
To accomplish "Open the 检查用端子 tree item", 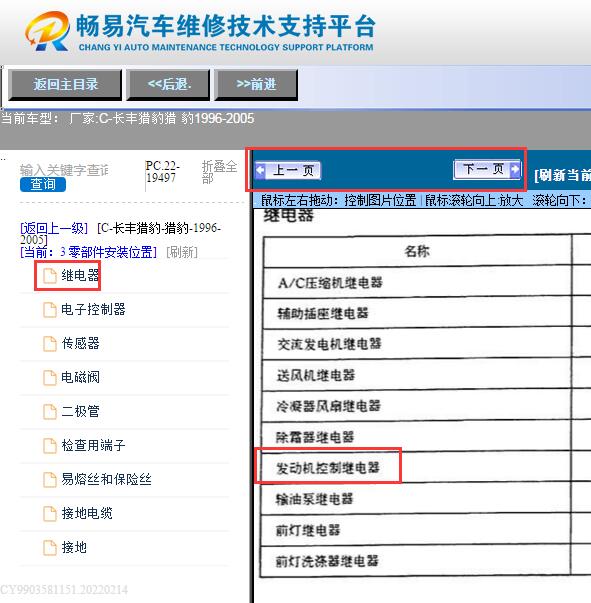I will 93,445.
